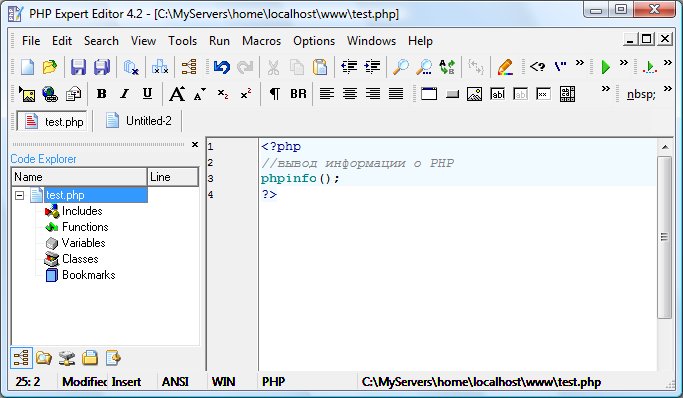683x398 pixels.
Task: Open the Run menu
Action: click(219, 41)
